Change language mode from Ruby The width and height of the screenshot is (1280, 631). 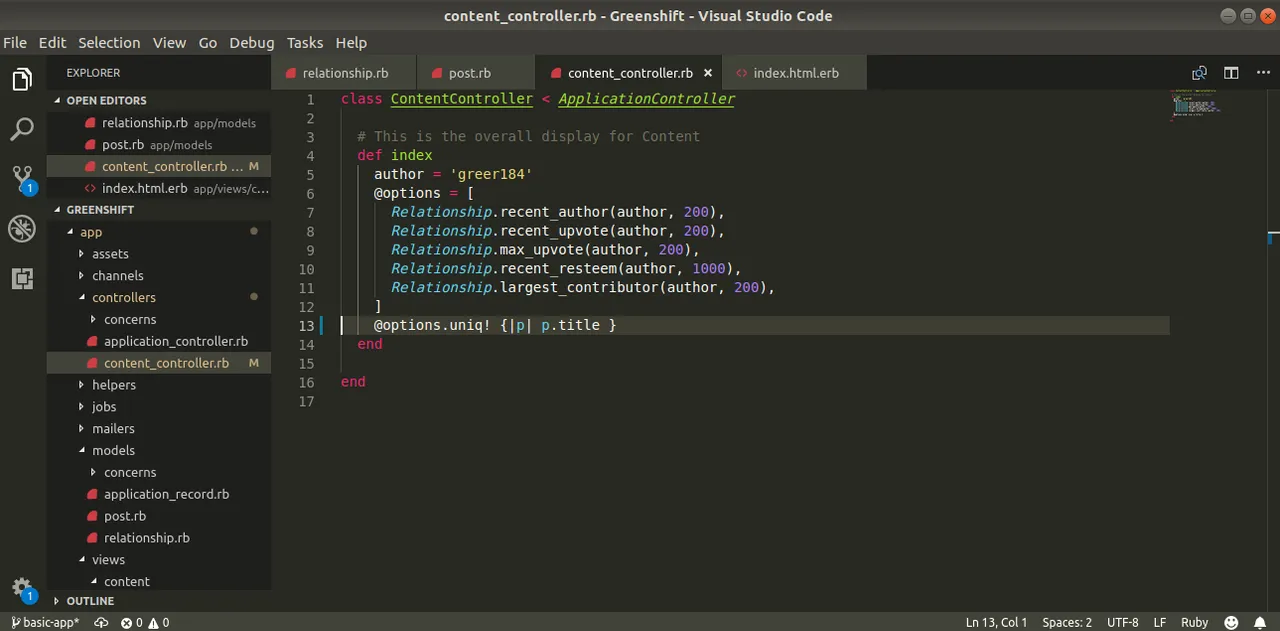[1194, 622]
